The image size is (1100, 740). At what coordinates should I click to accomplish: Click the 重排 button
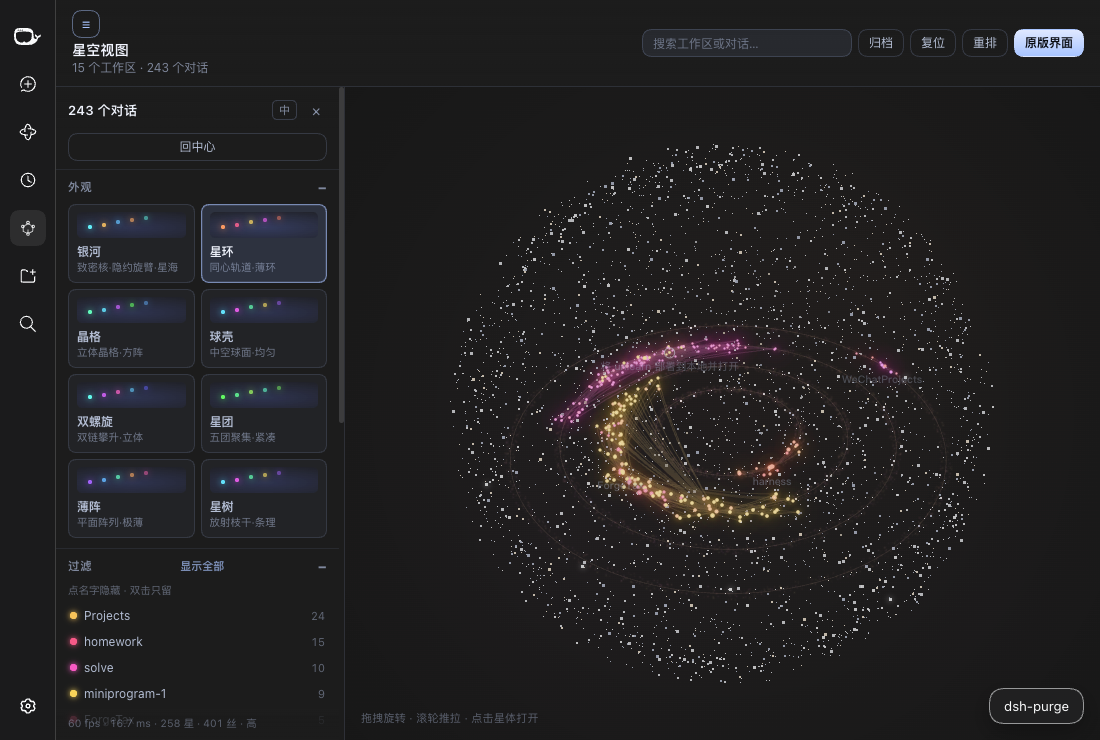(x=984, y=43)
